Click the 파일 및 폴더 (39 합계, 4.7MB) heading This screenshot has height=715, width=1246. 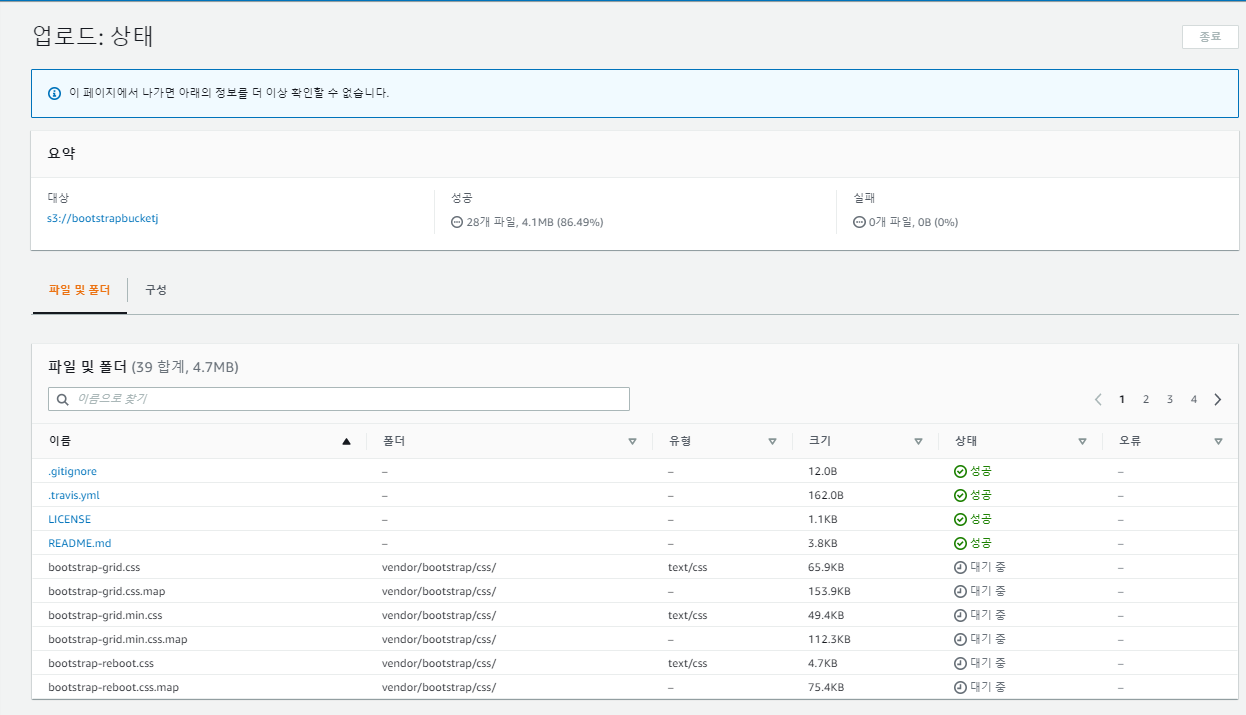(x=143, y=367)
